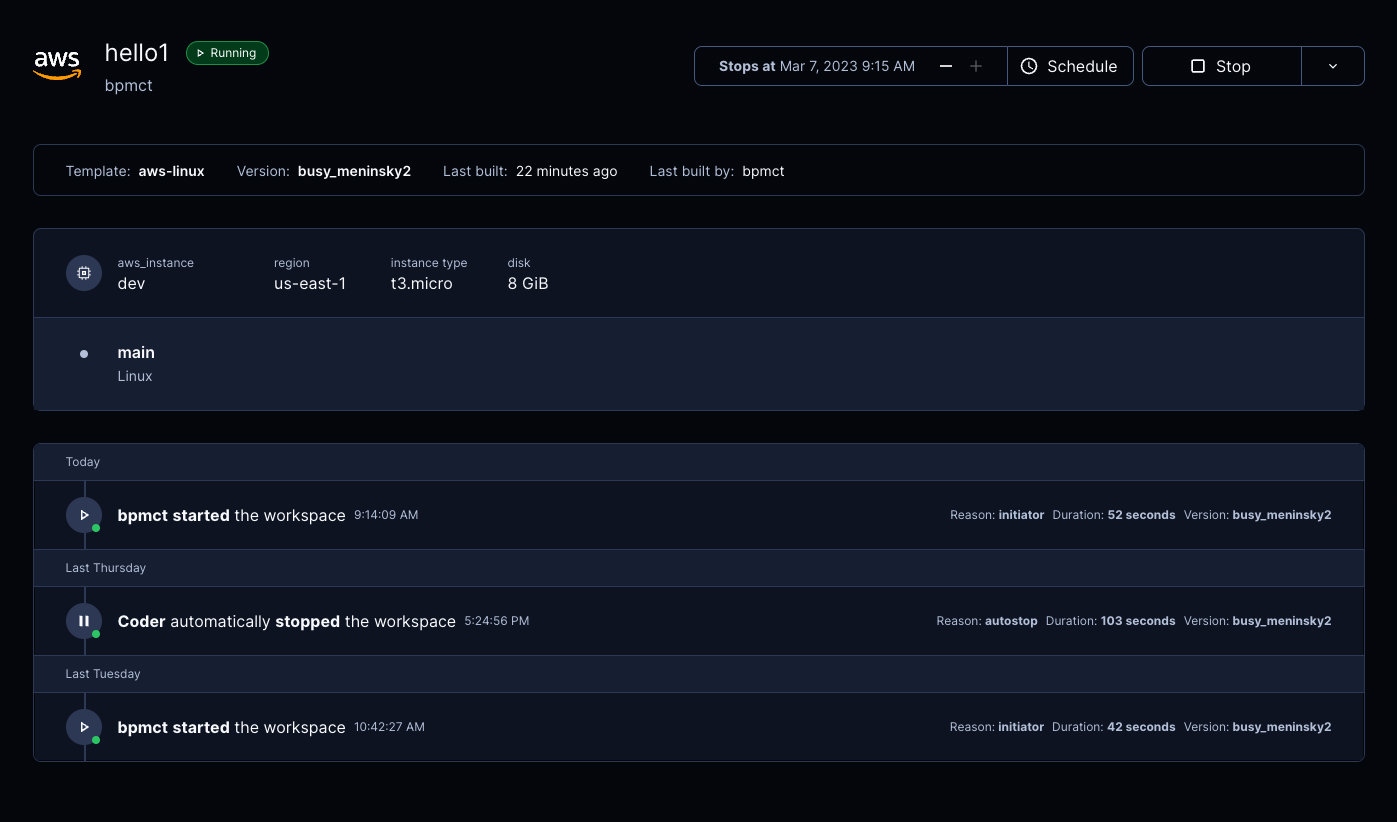Click disk value 8 GiB

[528, 283]
